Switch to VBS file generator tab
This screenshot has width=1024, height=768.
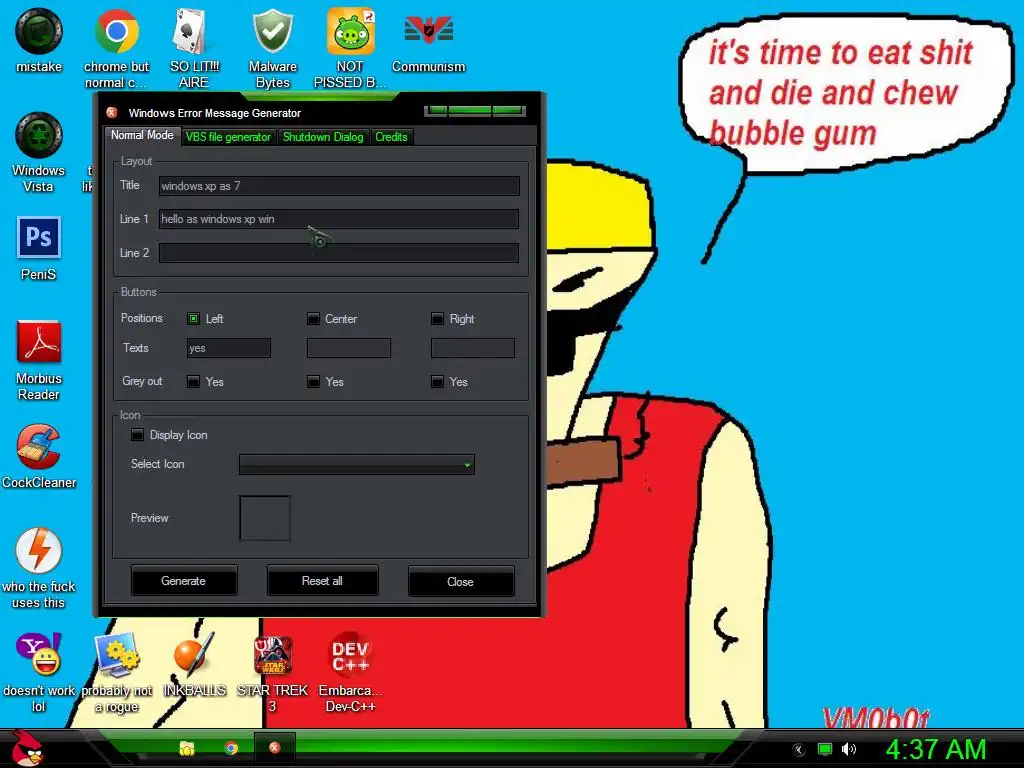[228, 137]
